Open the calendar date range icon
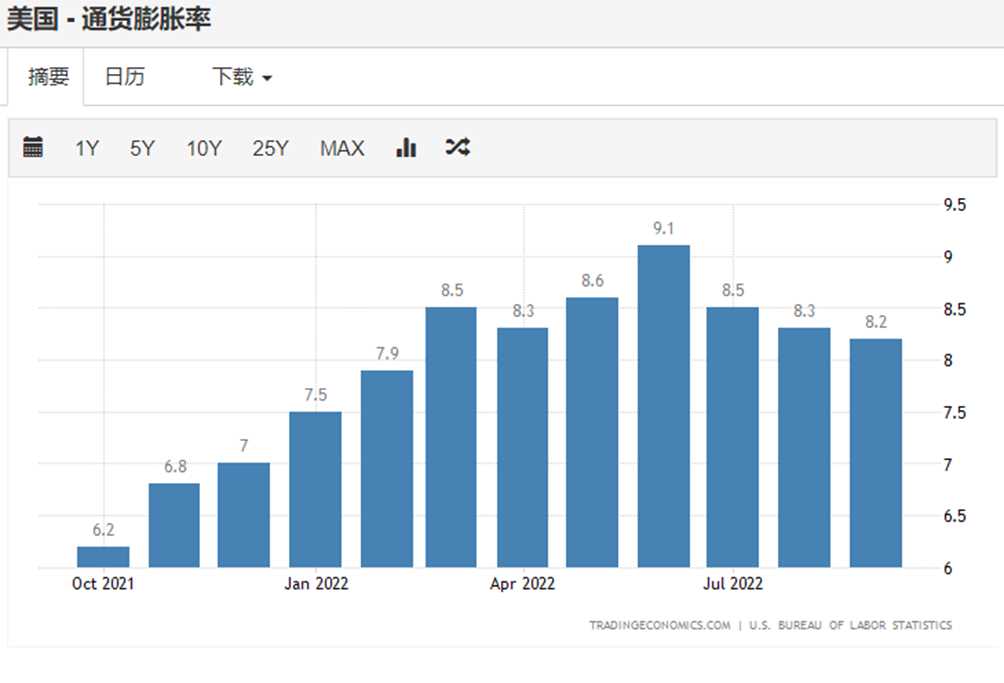This screenshot has width=1004, height=683. 33,148
